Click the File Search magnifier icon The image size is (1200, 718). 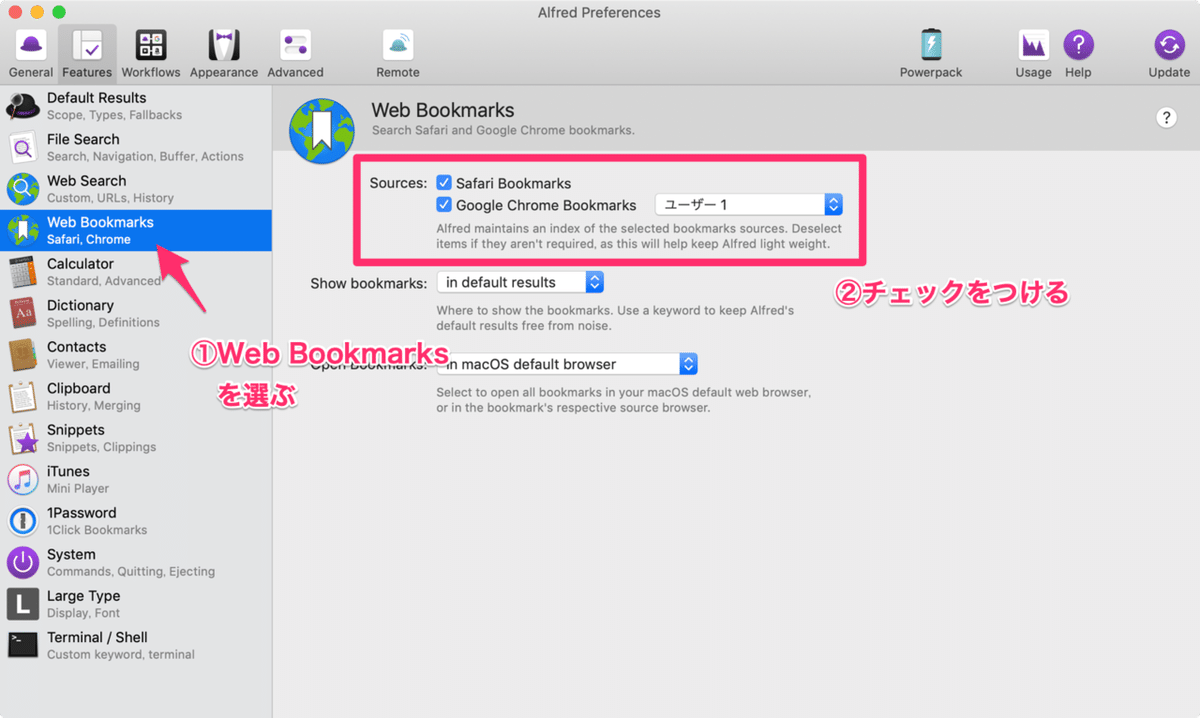pyautogui.click(x=23, y=147)
